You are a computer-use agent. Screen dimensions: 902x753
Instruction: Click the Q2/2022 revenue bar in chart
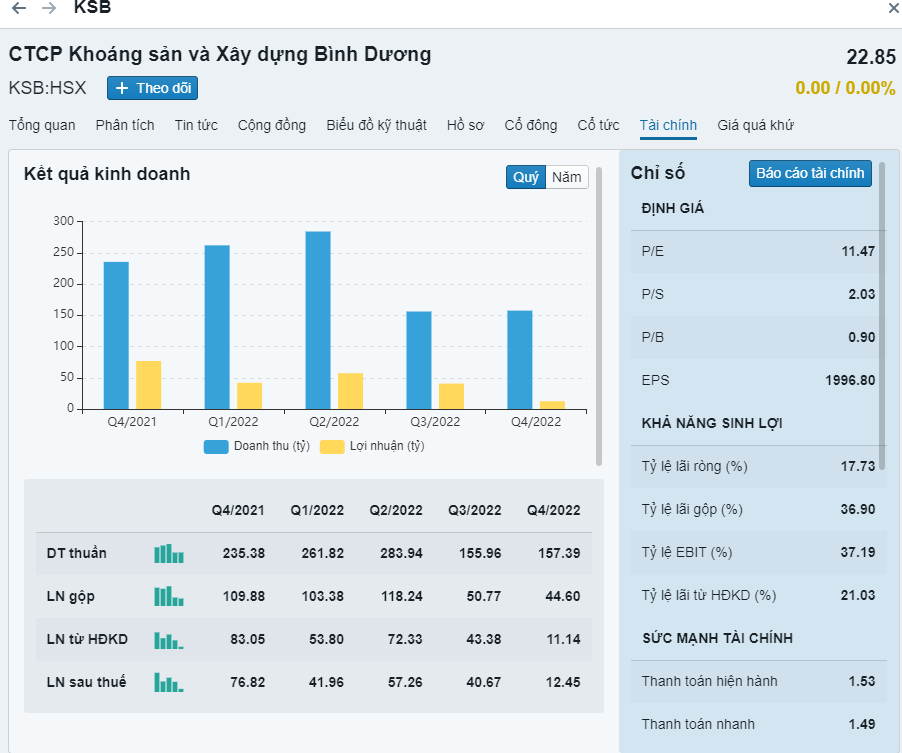318,320
